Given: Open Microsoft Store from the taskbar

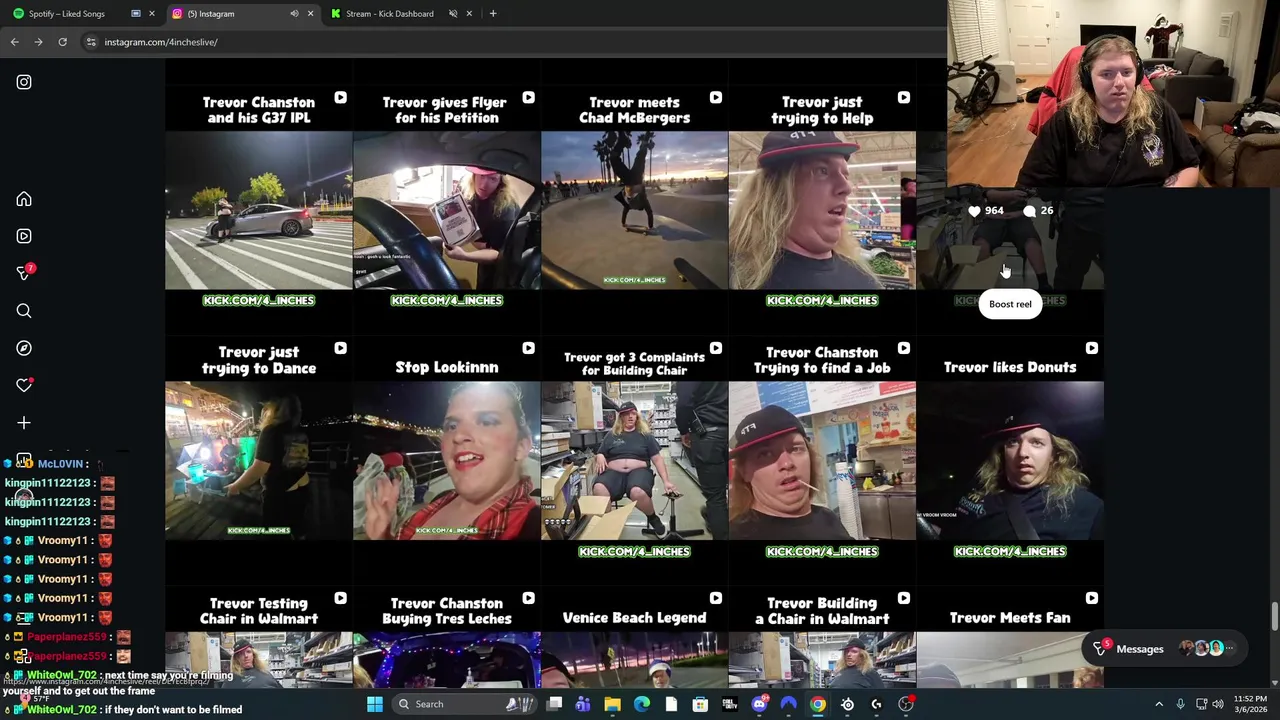Looking at the screenshot, I should coord(700,704).
